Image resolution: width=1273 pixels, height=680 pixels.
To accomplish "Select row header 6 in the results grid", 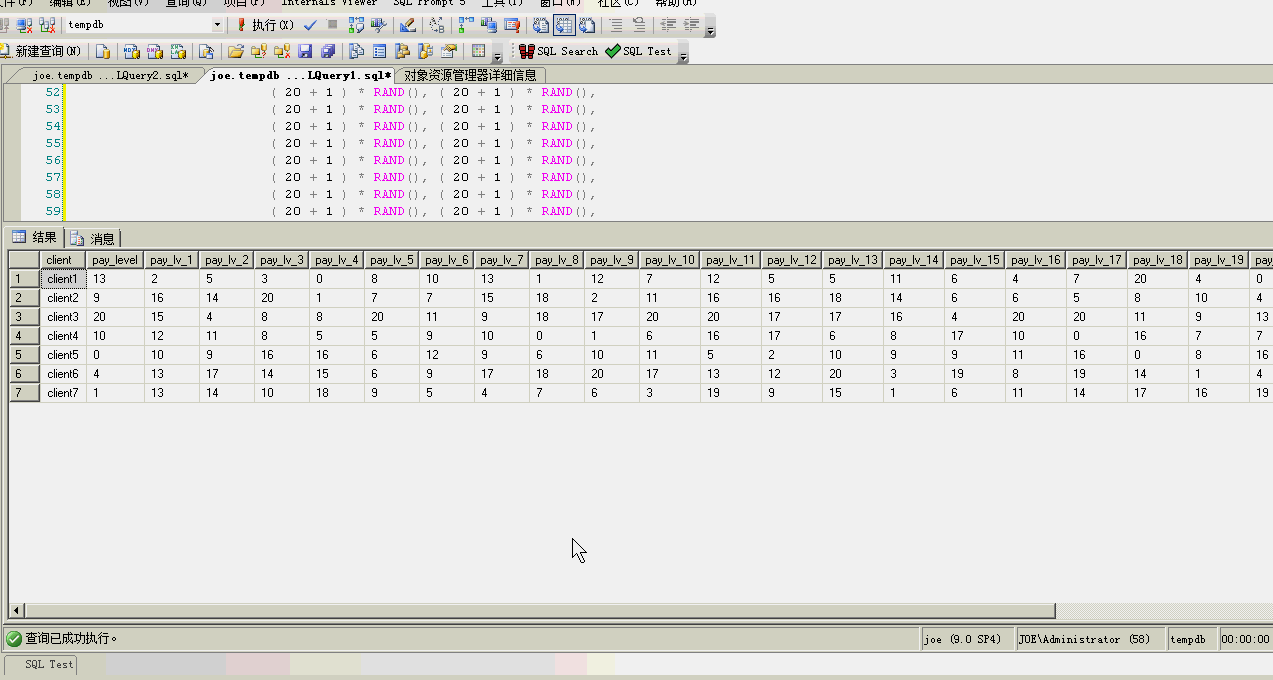I will [25, 374].
